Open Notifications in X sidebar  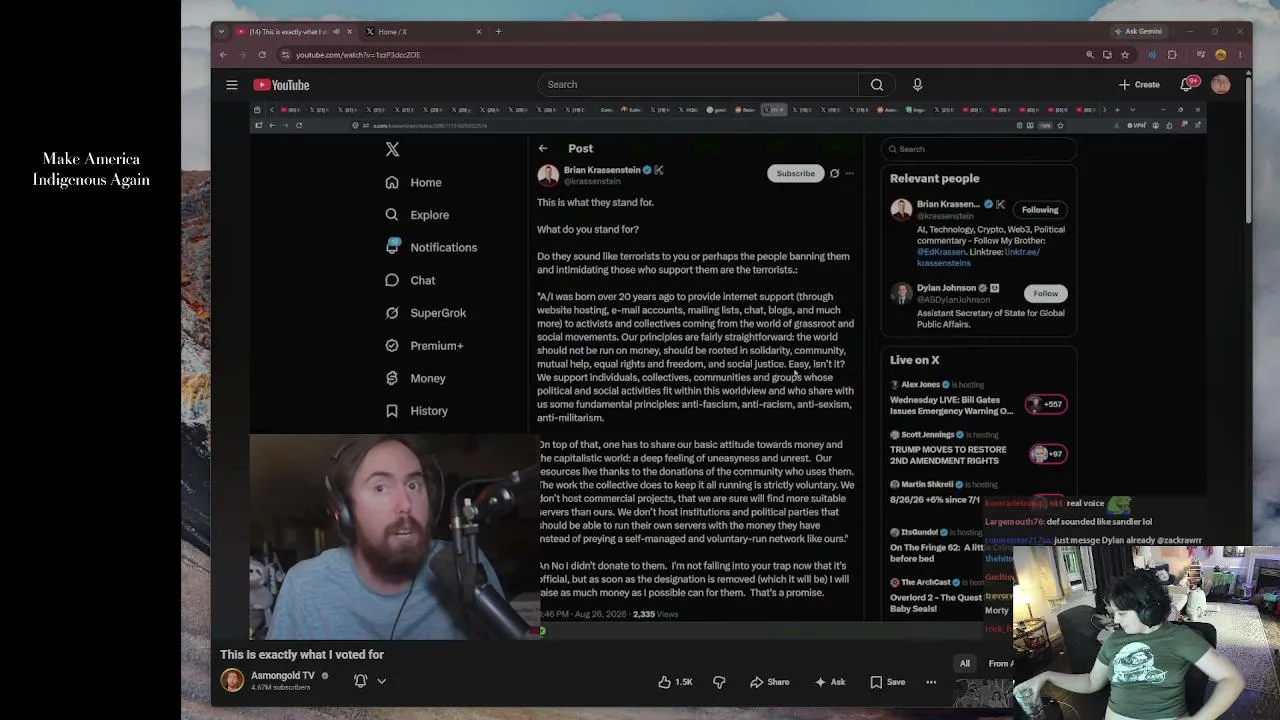click(431, 247)
